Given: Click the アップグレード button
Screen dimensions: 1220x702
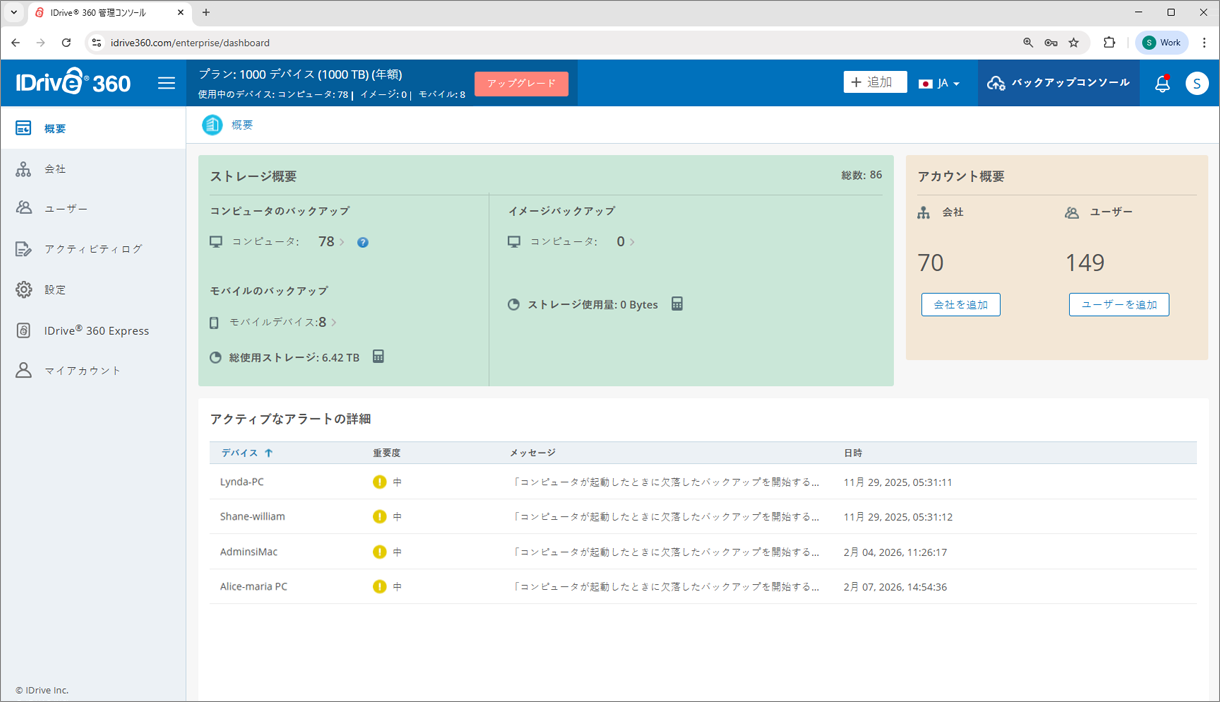Looking at the screenshot, I should tap(521, 84).
